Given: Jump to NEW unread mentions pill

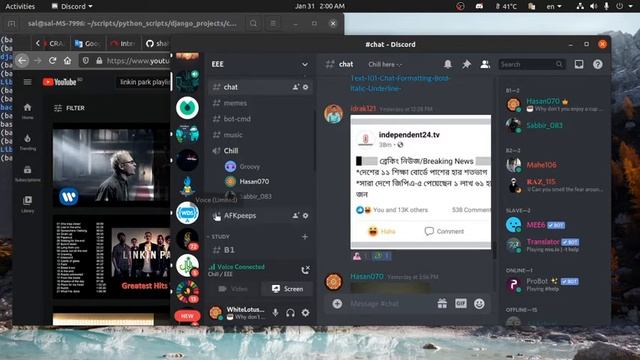Looking at the screenshot, I should (x=187, y=316).
